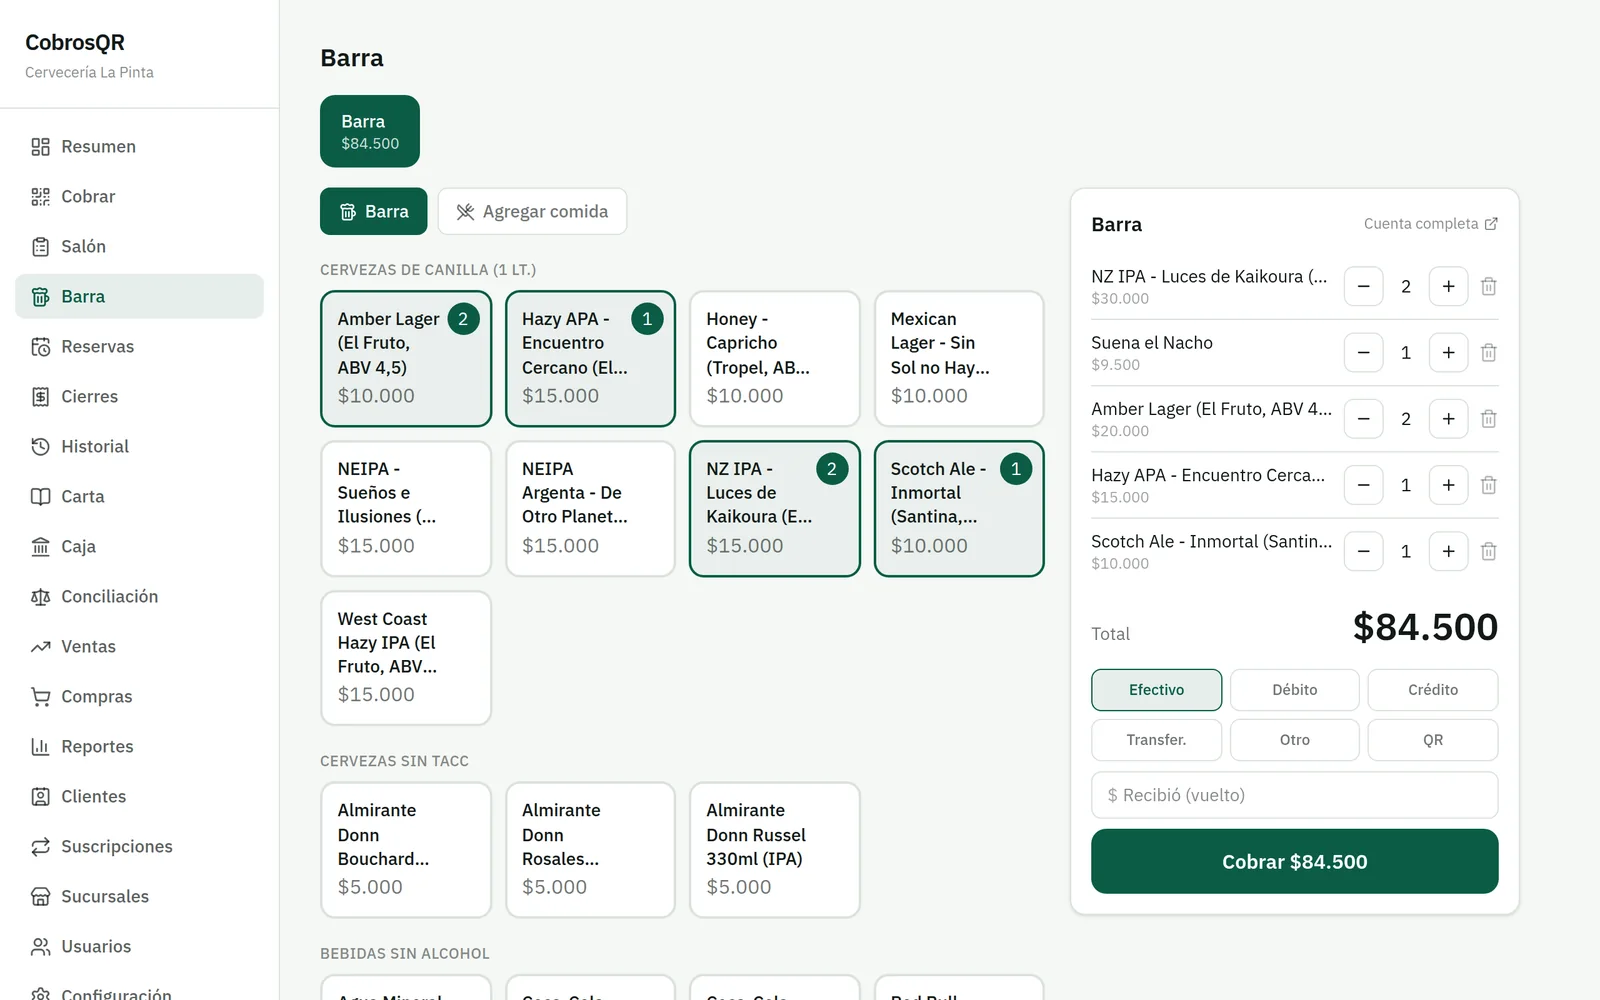Screen dimensions: 1600x1000
Task: Select the Barra $84.500 account card
Action: pos(370,131)
